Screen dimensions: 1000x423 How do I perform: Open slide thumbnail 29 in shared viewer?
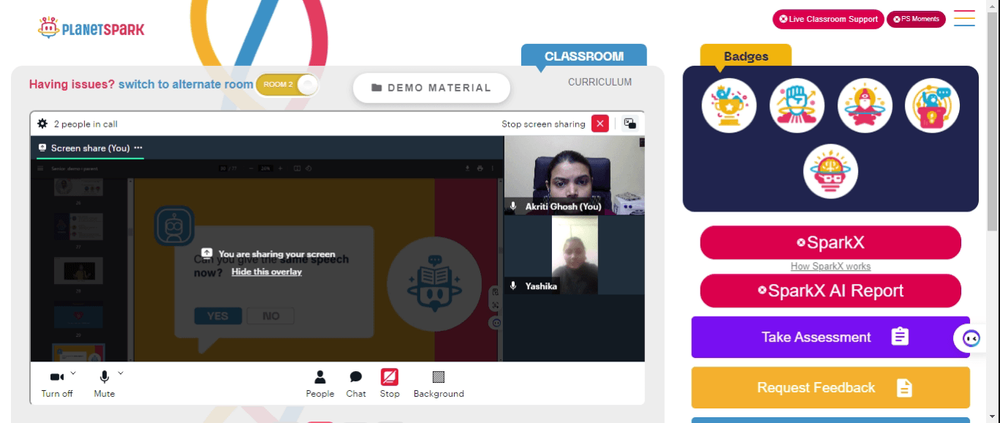coord(78,314)
